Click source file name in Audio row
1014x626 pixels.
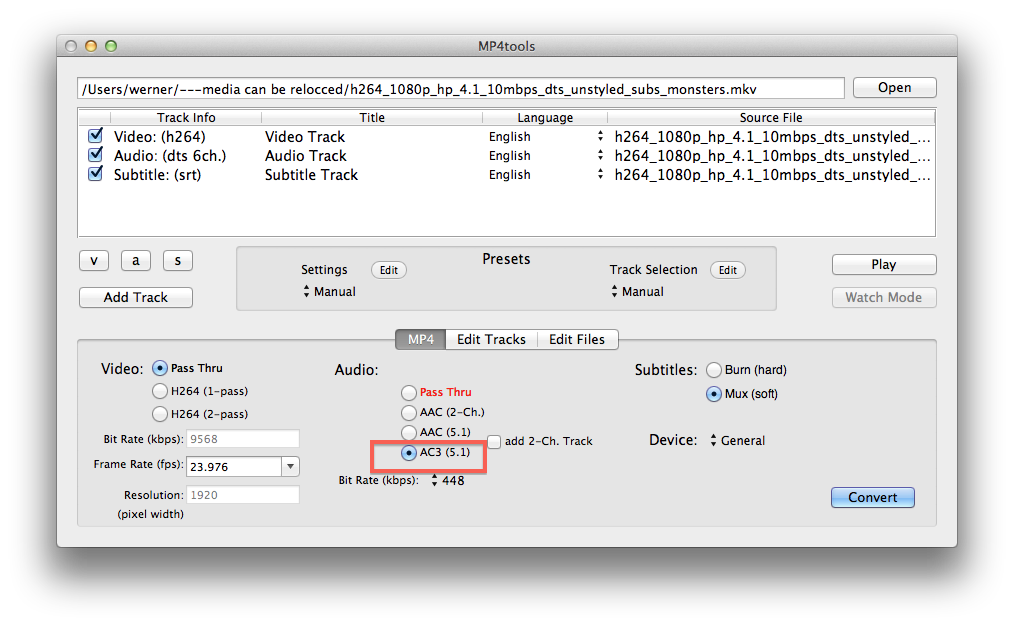772,156
